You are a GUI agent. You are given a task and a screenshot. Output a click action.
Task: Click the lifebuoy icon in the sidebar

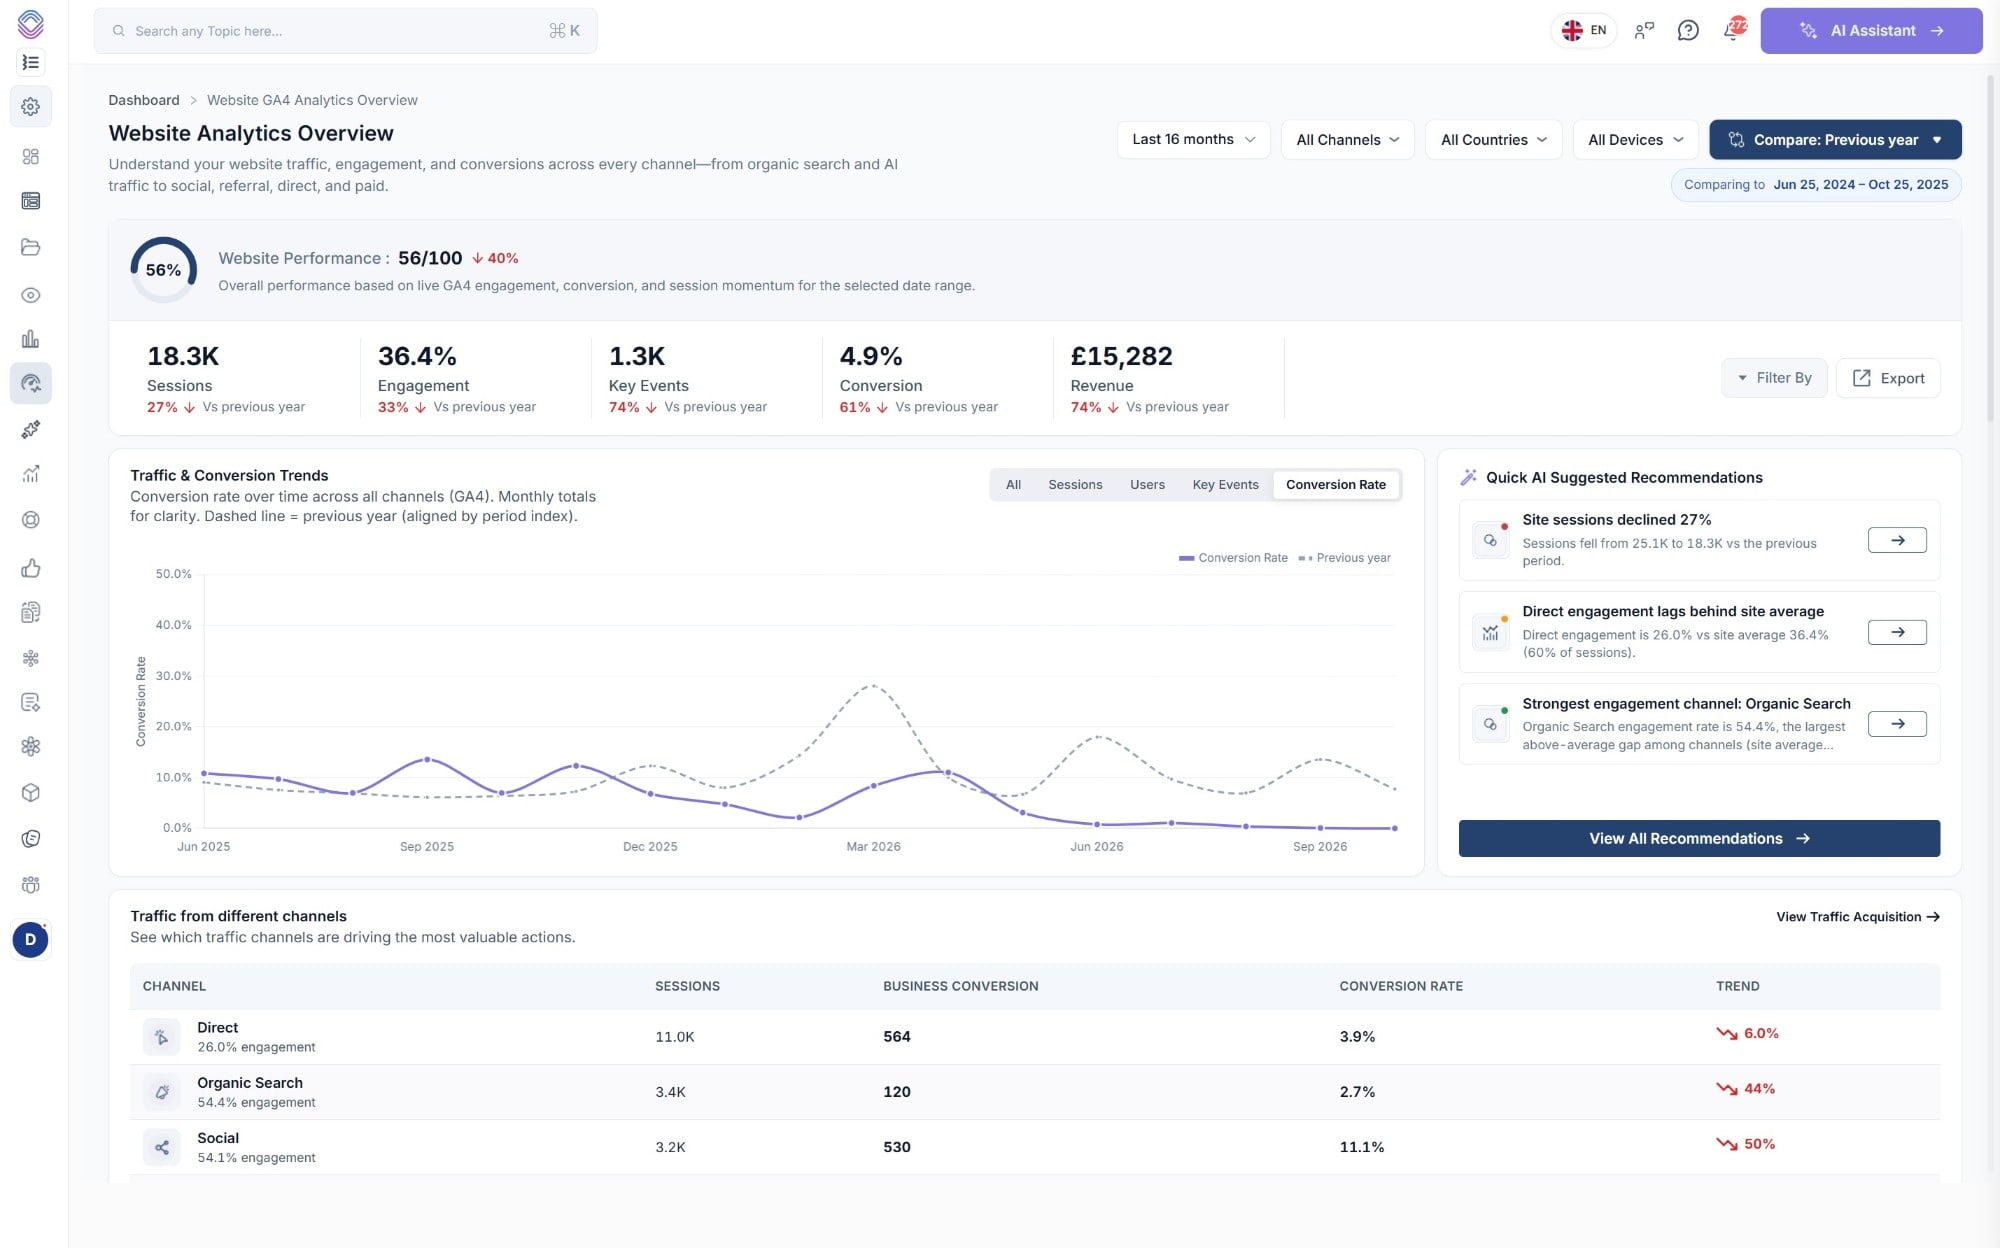tap(31, 520)
